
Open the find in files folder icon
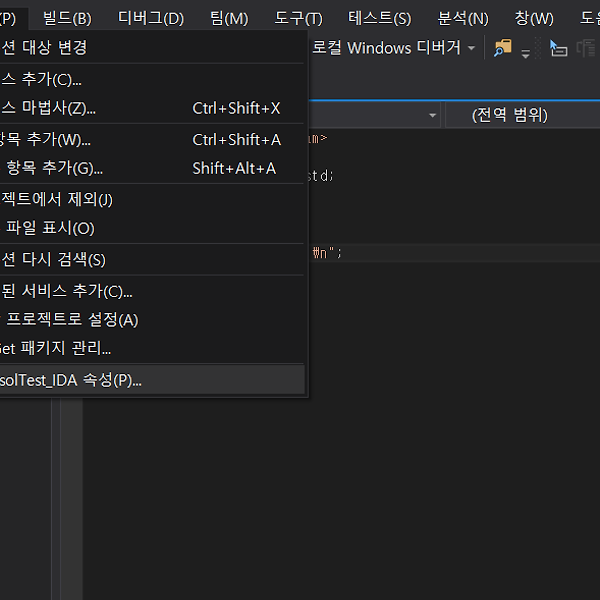point(503,48)
